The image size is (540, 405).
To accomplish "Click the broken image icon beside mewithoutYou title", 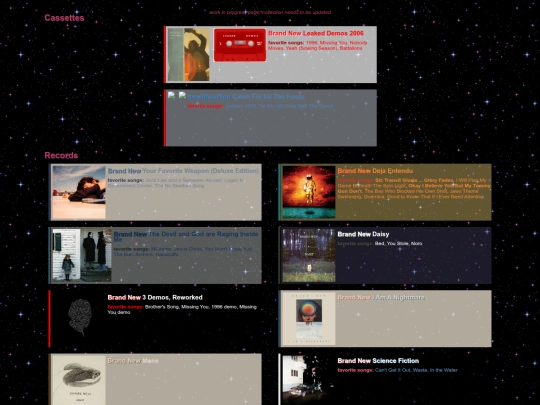I will point(183,96).
